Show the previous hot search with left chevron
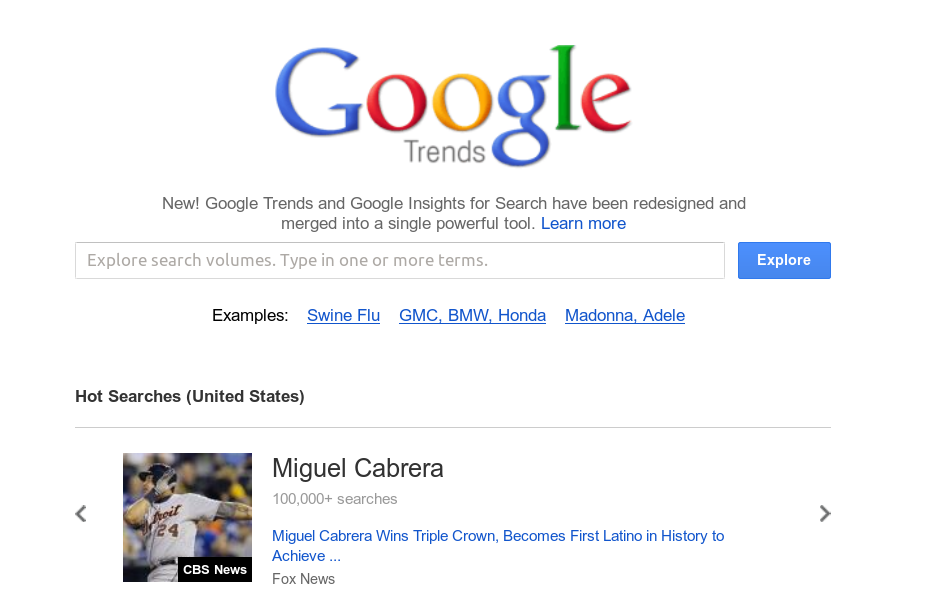This screenshot has height=592, width=951. click(81, 514)
